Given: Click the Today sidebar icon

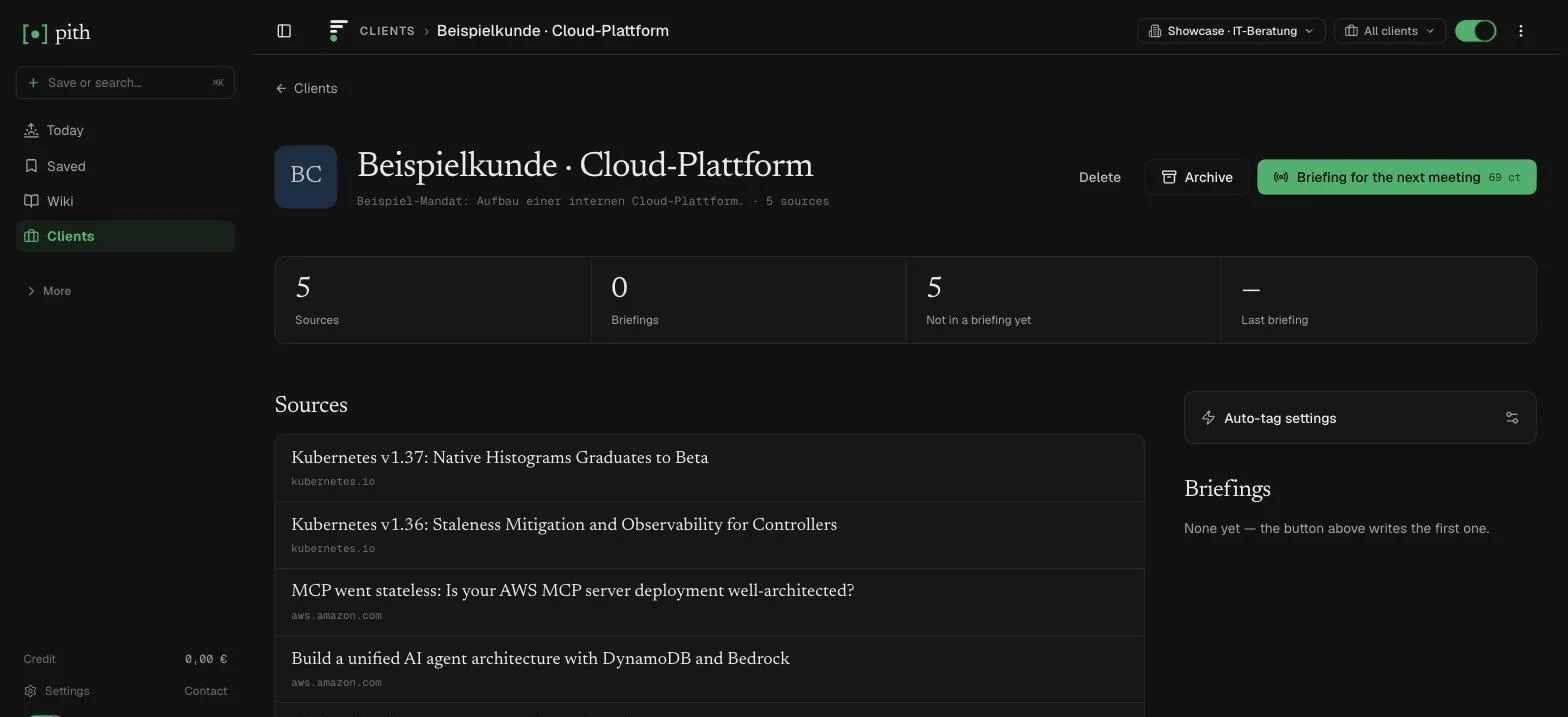Looking at the screenshot, I should (x=31, y=130).
